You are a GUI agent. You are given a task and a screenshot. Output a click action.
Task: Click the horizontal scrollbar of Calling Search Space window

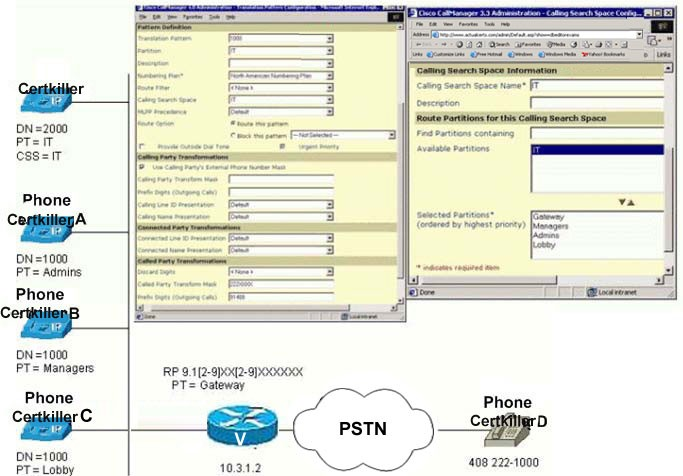(488, 280)
